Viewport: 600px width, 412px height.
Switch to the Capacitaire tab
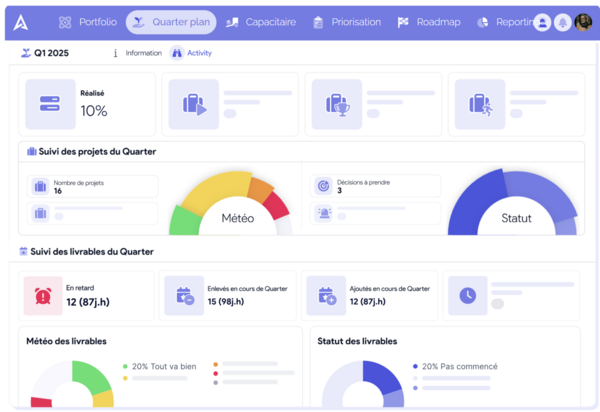(x=260, y=22)
